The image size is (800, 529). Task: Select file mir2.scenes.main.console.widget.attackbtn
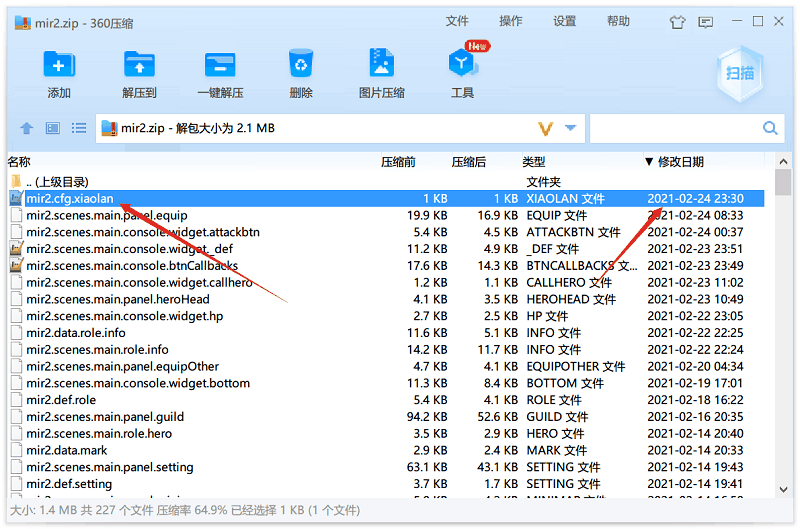386,232
